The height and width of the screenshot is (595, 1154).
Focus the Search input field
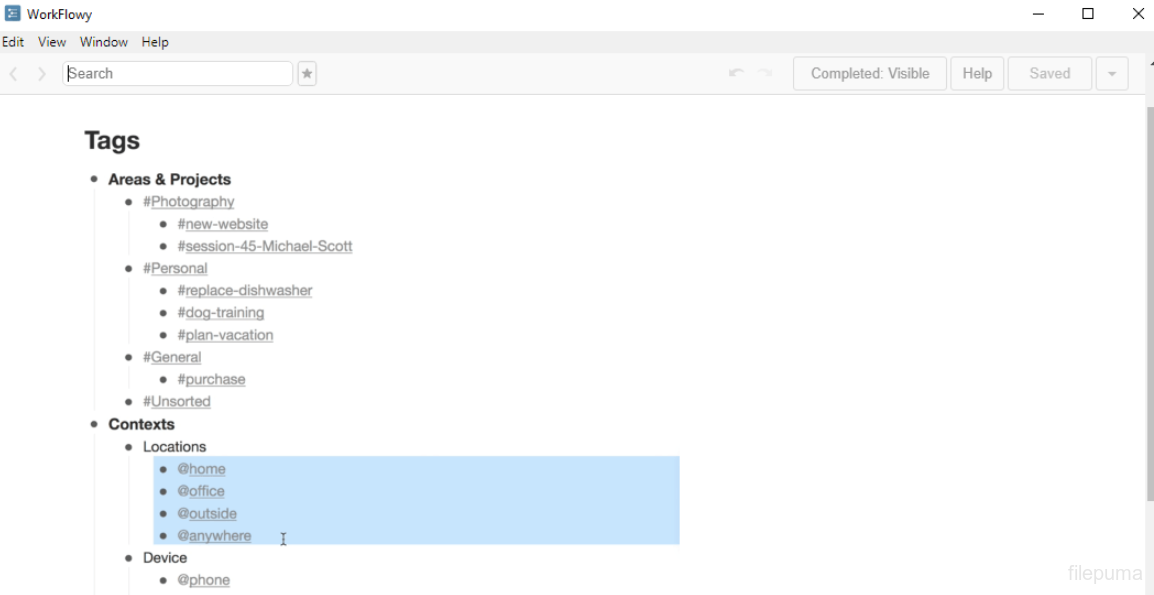(x=178, y=74)
